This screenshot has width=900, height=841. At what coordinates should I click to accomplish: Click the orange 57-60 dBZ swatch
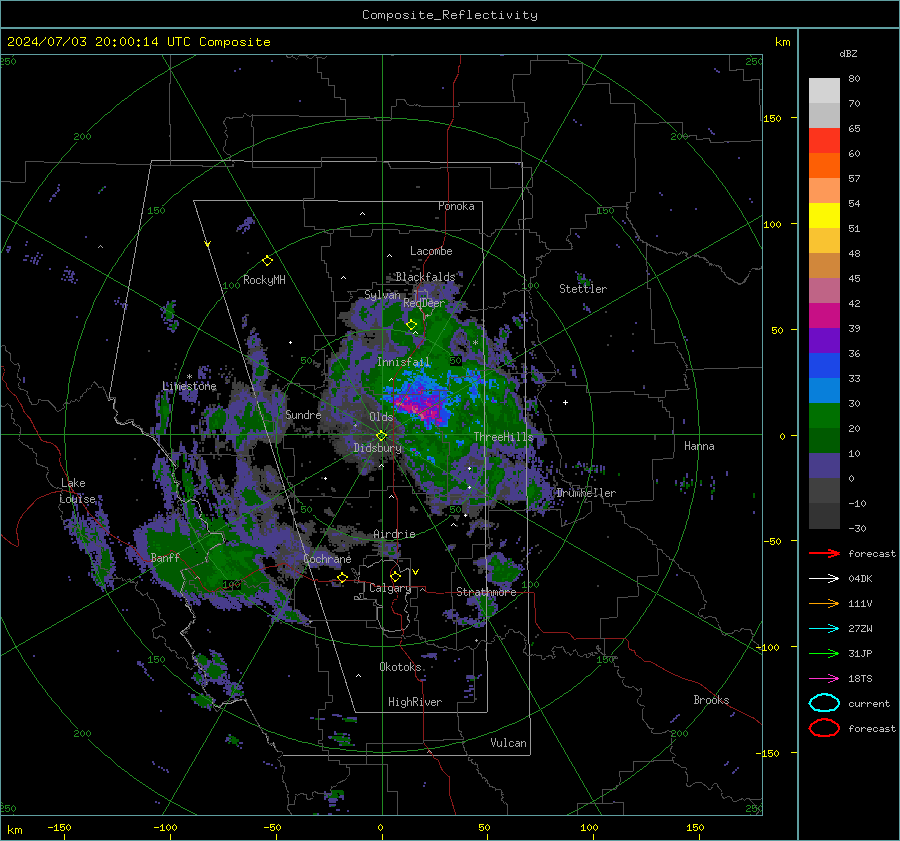tap(824, 166)
